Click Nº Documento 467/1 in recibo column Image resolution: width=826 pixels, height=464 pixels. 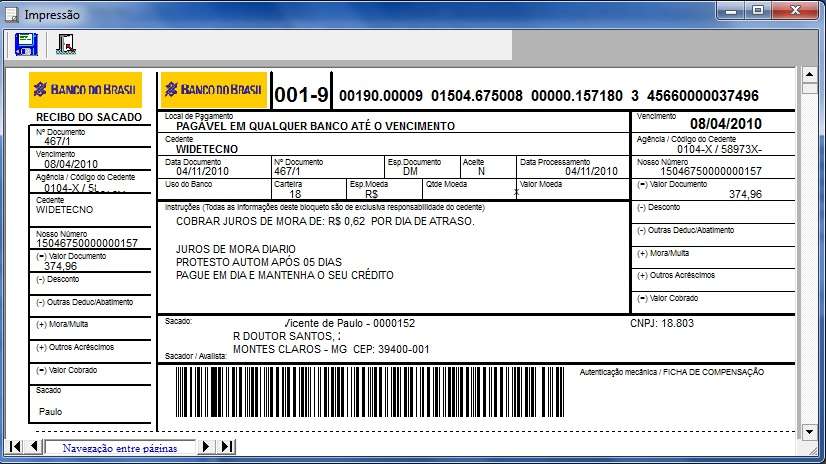point(57,141)
